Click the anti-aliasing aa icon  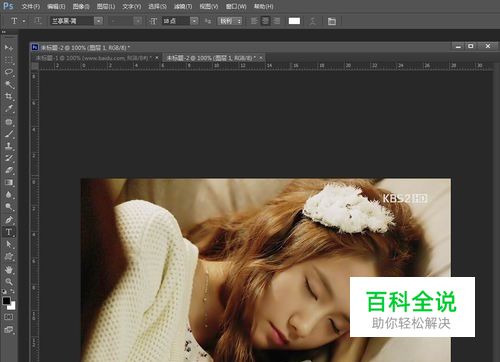[208, 21]
